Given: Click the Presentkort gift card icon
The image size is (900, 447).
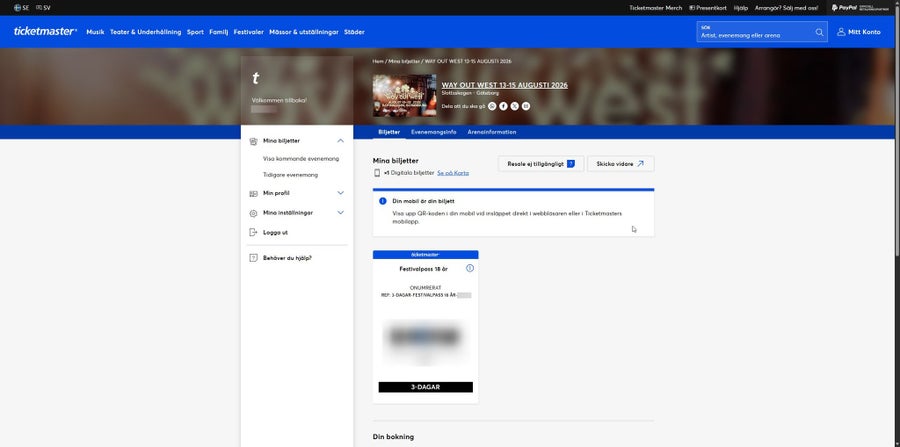Looking at the screenshot, I should click(x=692, y=8).
